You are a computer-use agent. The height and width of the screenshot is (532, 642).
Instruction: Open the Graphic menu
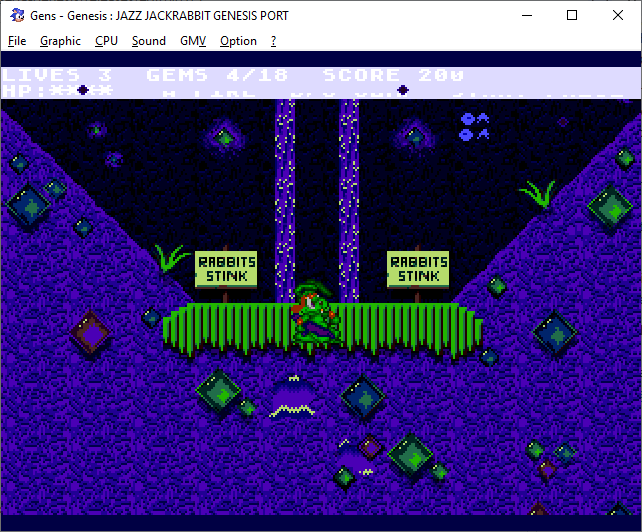tap(60, 41)
